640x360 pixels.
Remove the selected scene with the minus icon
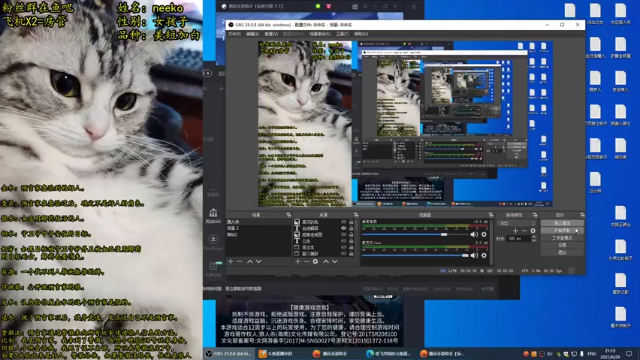[240, 261]
